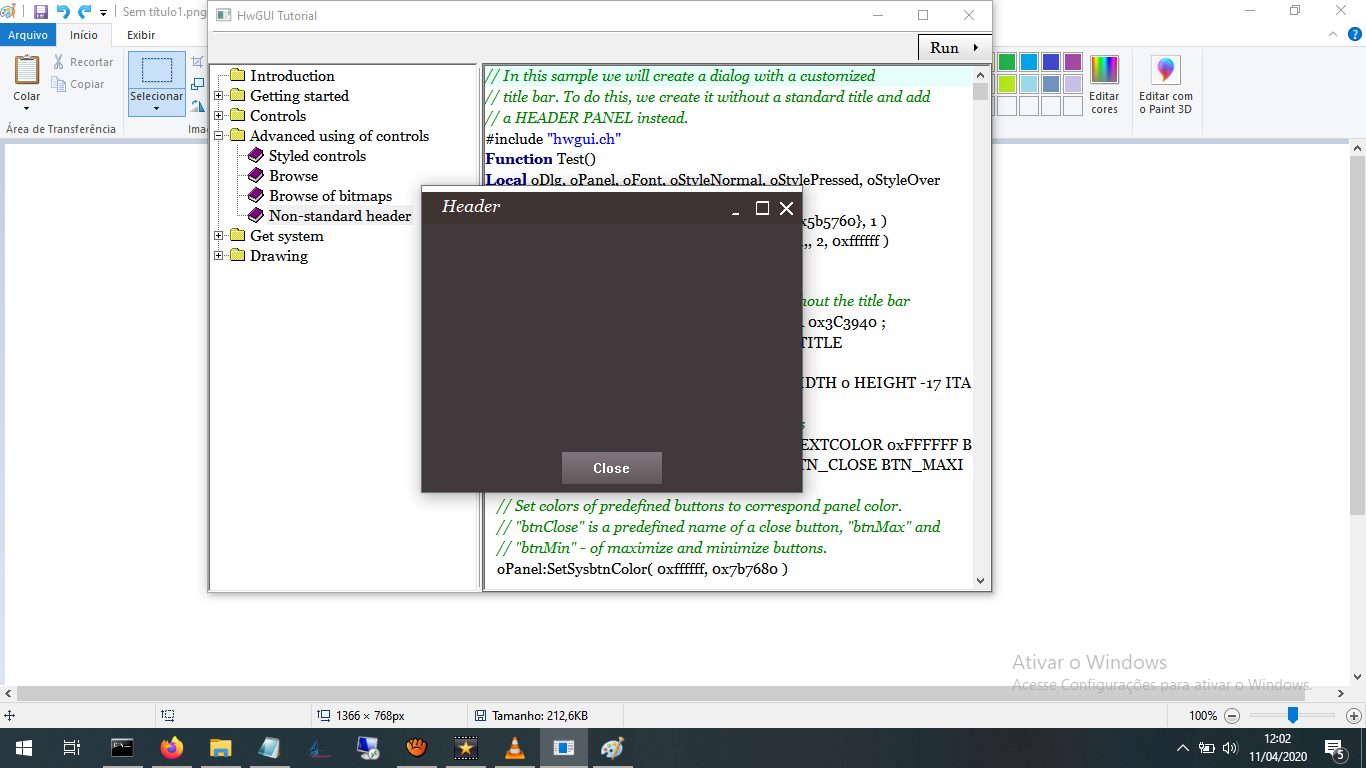Switch to the Exibir ribbon tab
The height and width of the screenshot is (768, 1366).
[141, 35]
